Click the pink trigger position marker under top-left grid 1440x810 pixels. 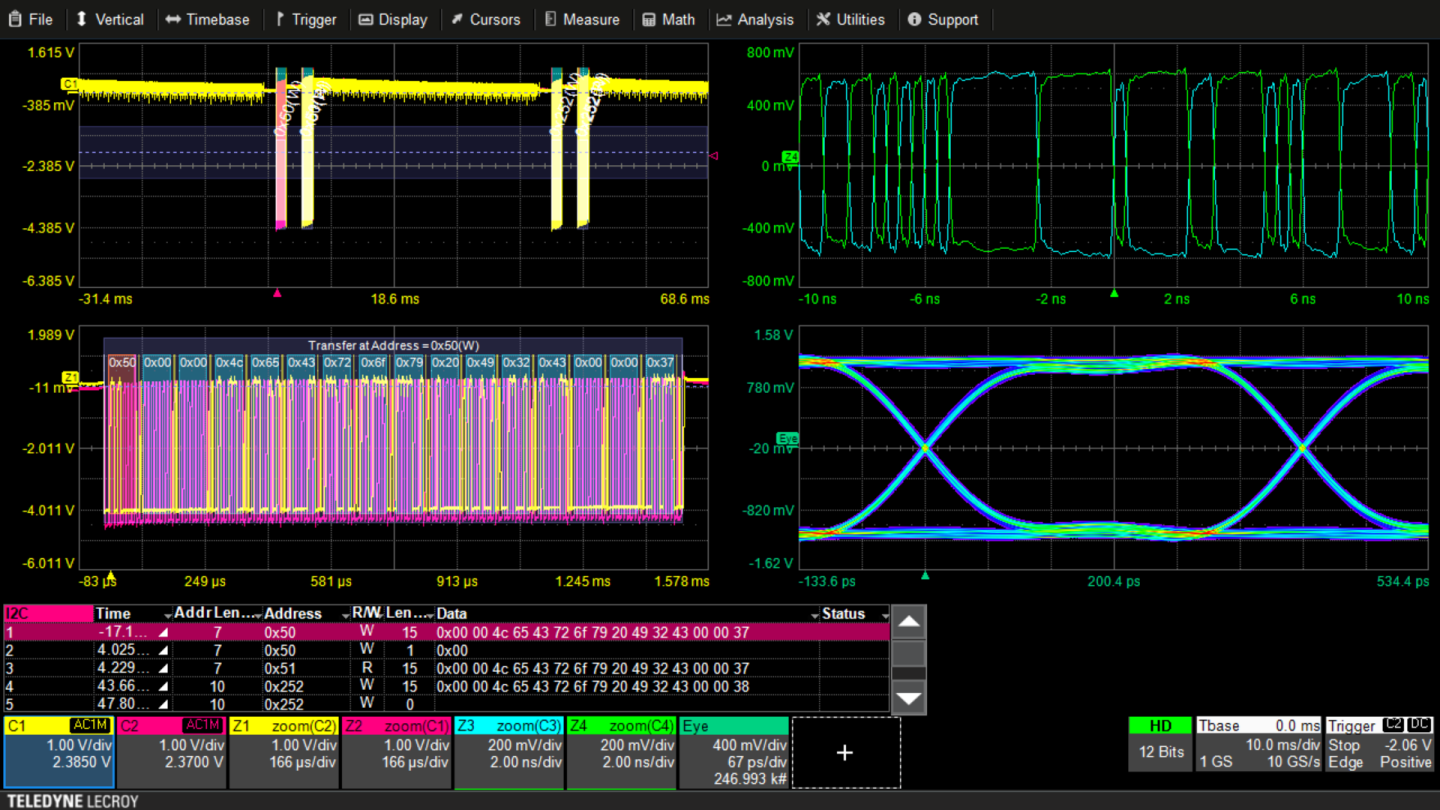click(x=277, y=293)
